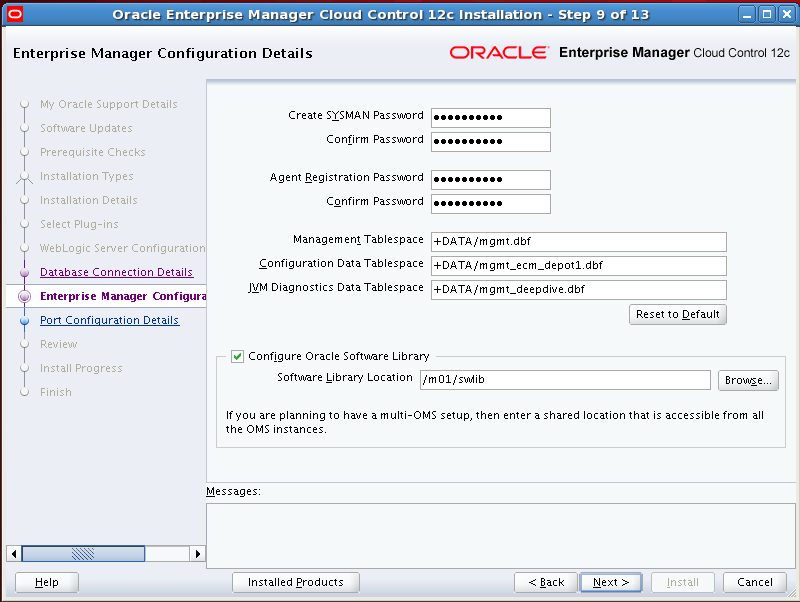Open Browse for software library location
This screenshot has width=800, height=602.
click(x=748, y=380)
